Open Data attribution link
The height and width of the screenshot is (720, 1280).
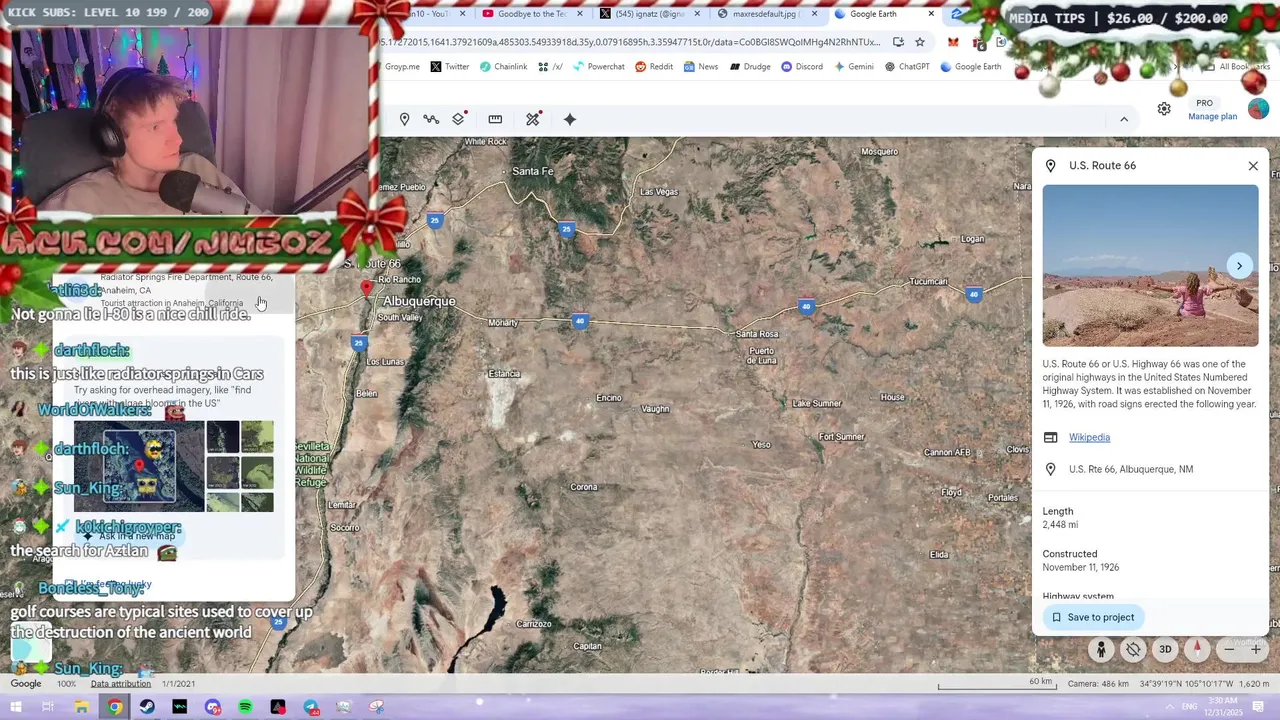click(120, 684)
